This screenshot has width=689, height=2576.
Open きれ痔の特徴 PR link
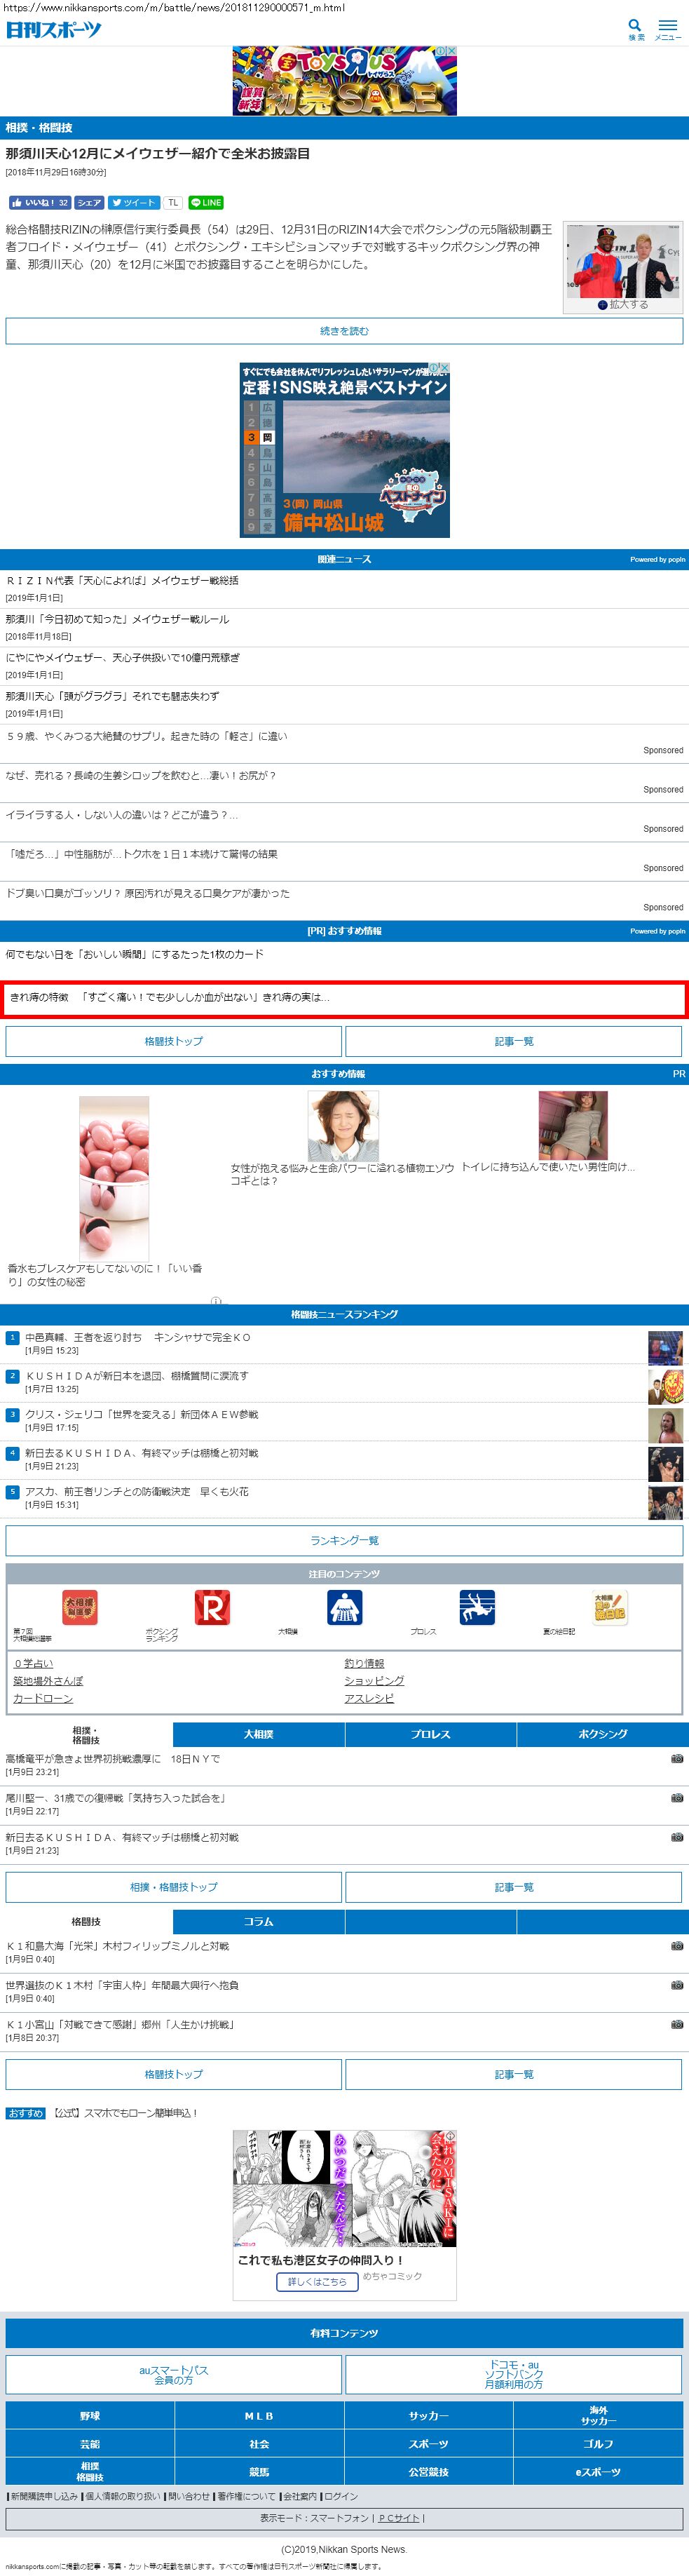344,998
